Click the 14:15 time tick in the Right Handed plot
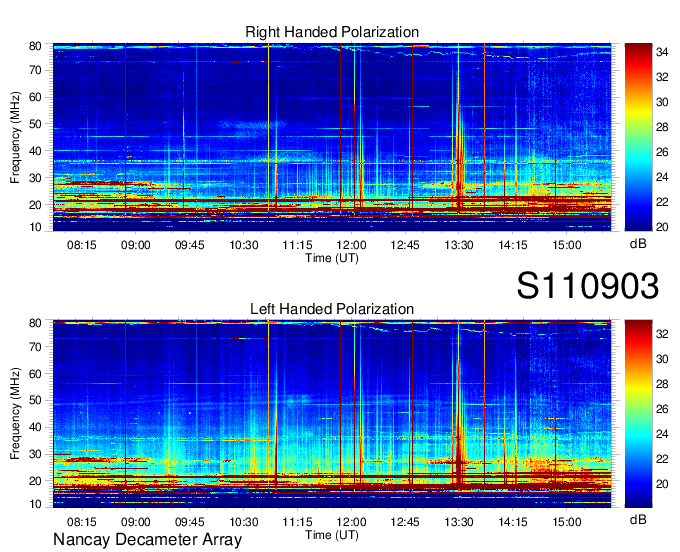The width and height of the screenshot is (680, 552). [513, 245]
